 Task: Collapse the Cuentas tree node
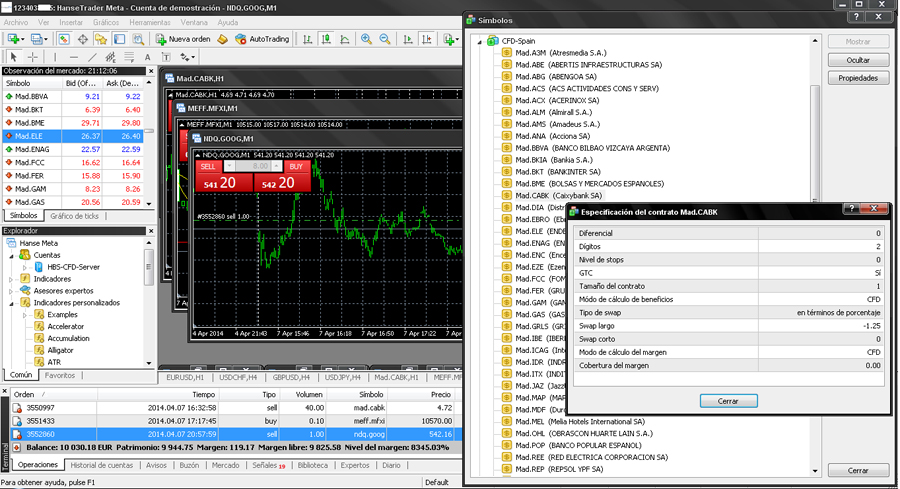[12, 255]
